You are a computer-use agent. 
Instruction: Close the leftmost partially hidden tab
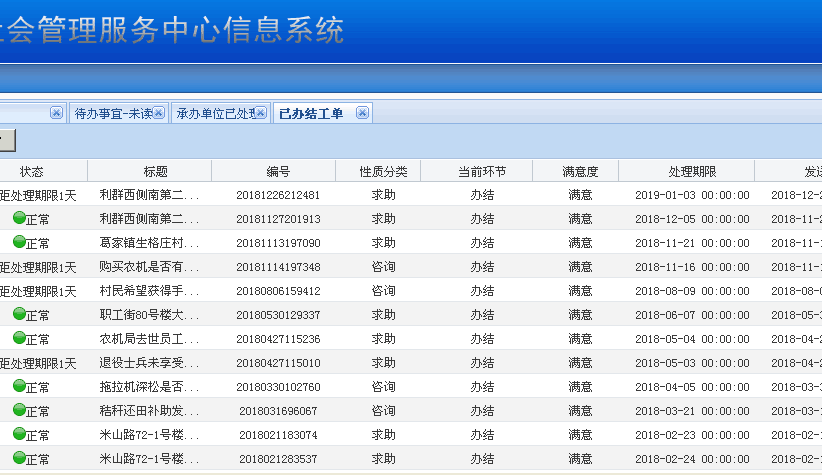(x=56, y=113)
